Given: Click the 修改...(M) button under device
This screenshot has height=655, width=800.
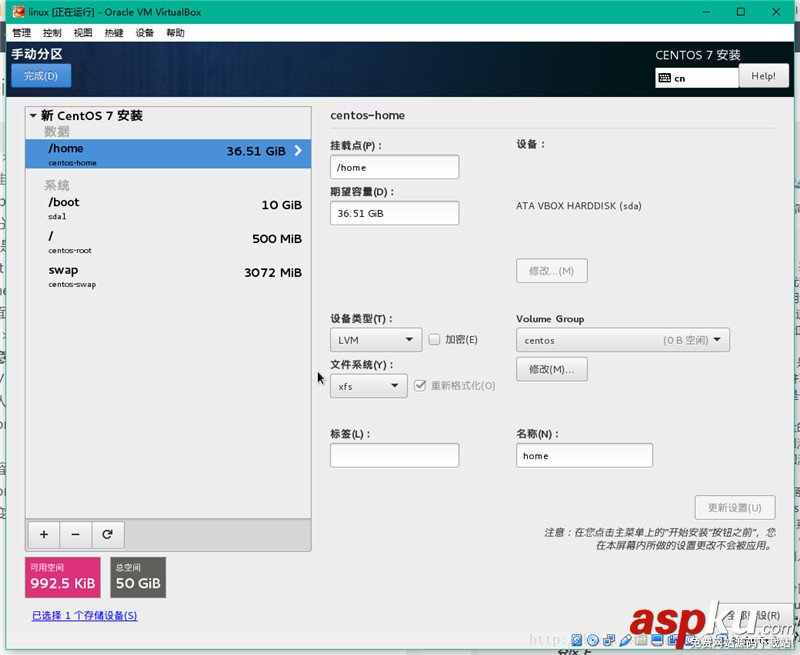Looking at the screenshot, I should 552,270.
